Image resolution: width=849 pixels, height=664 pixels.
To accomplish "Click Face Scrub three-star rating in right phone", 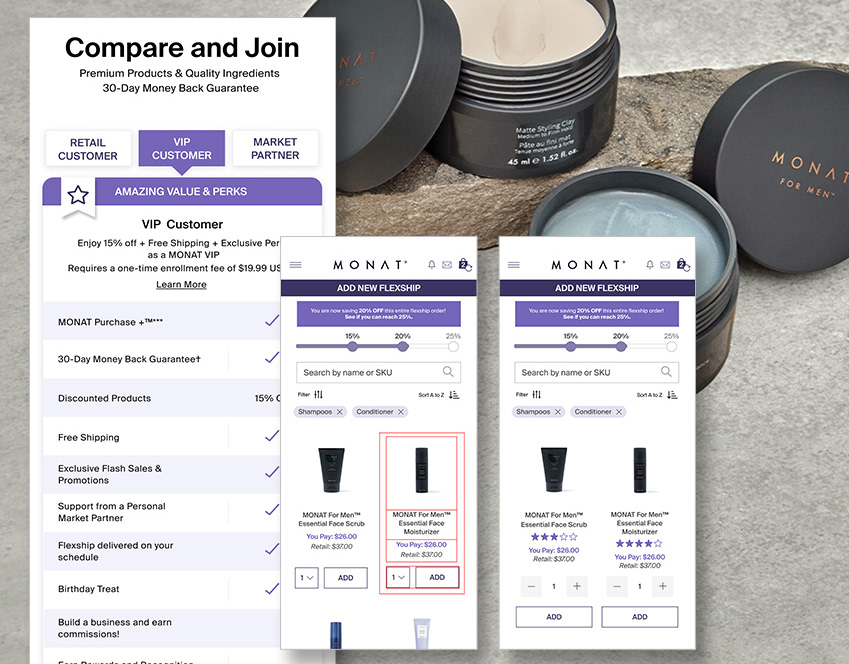I will [x=554, y=537].
